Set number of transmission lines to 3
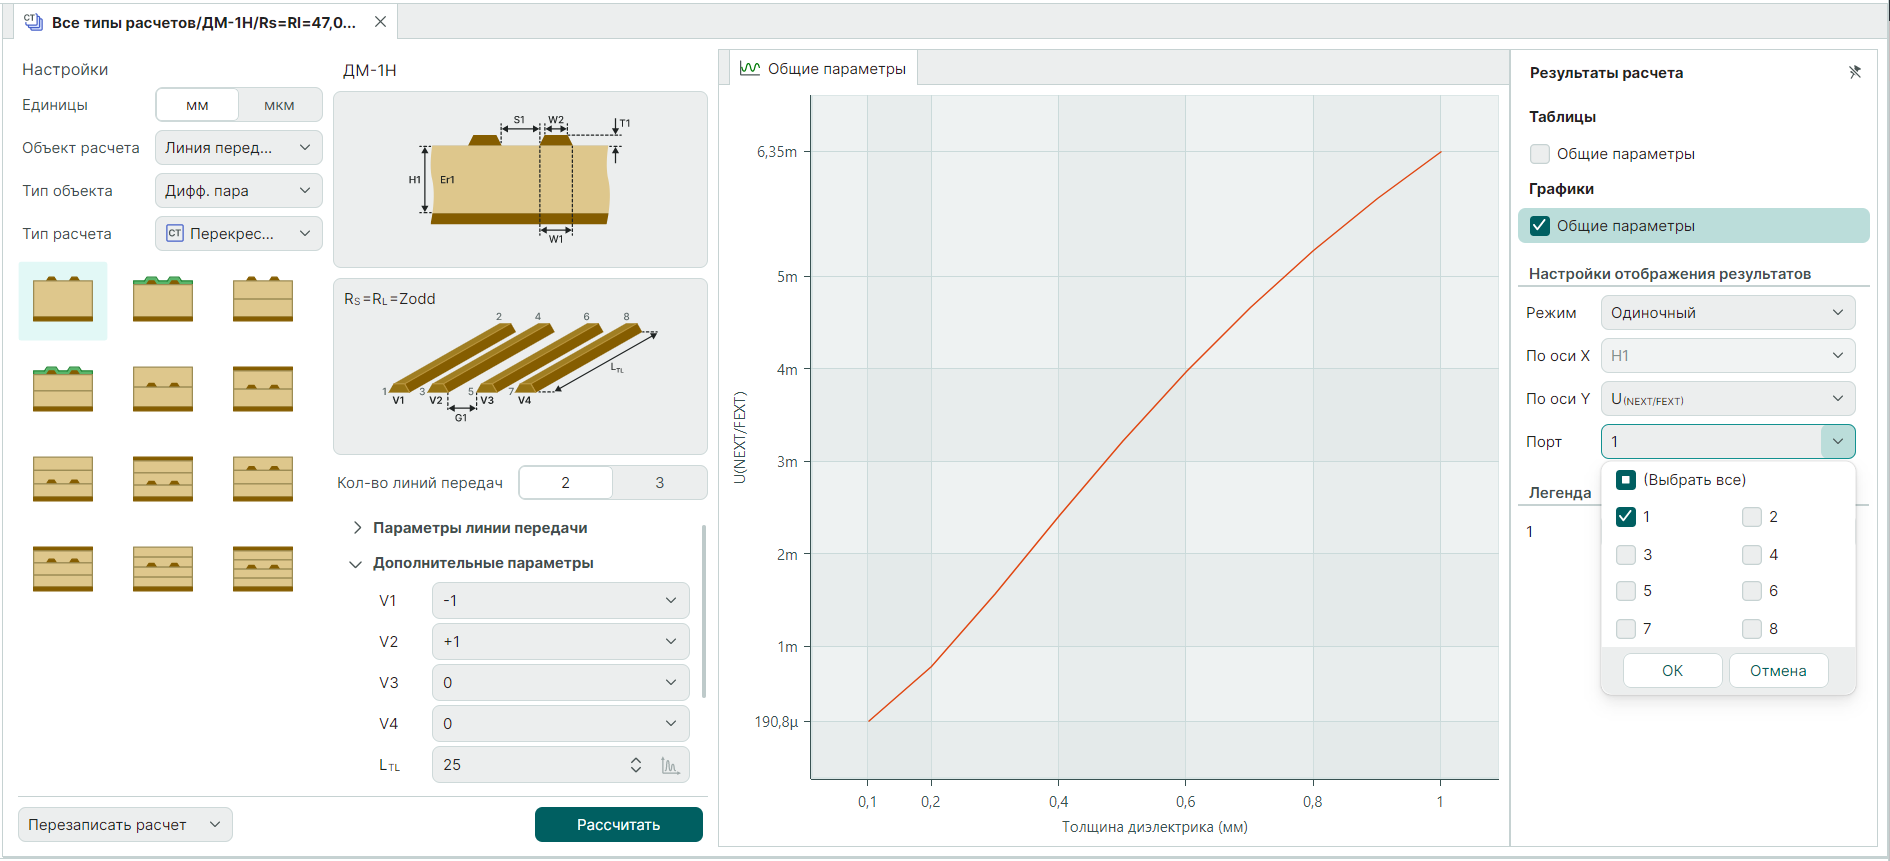This screenshot has height=861, width=1890. pyautogui.click(x=659, y=483)
